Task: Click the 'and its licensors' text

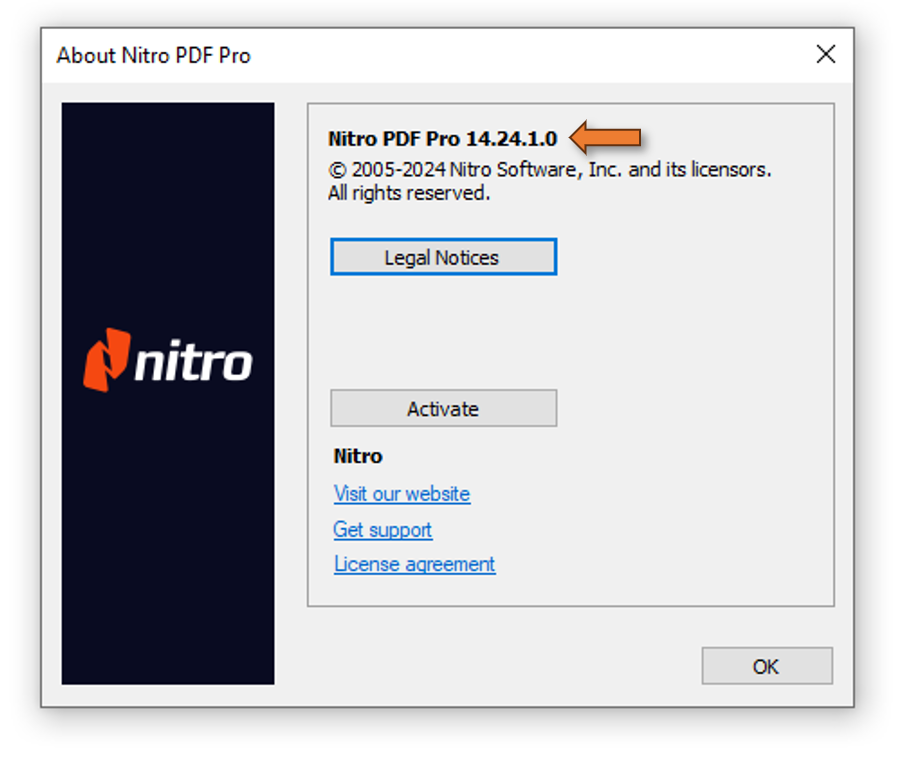Action: (x=700, y=170)
